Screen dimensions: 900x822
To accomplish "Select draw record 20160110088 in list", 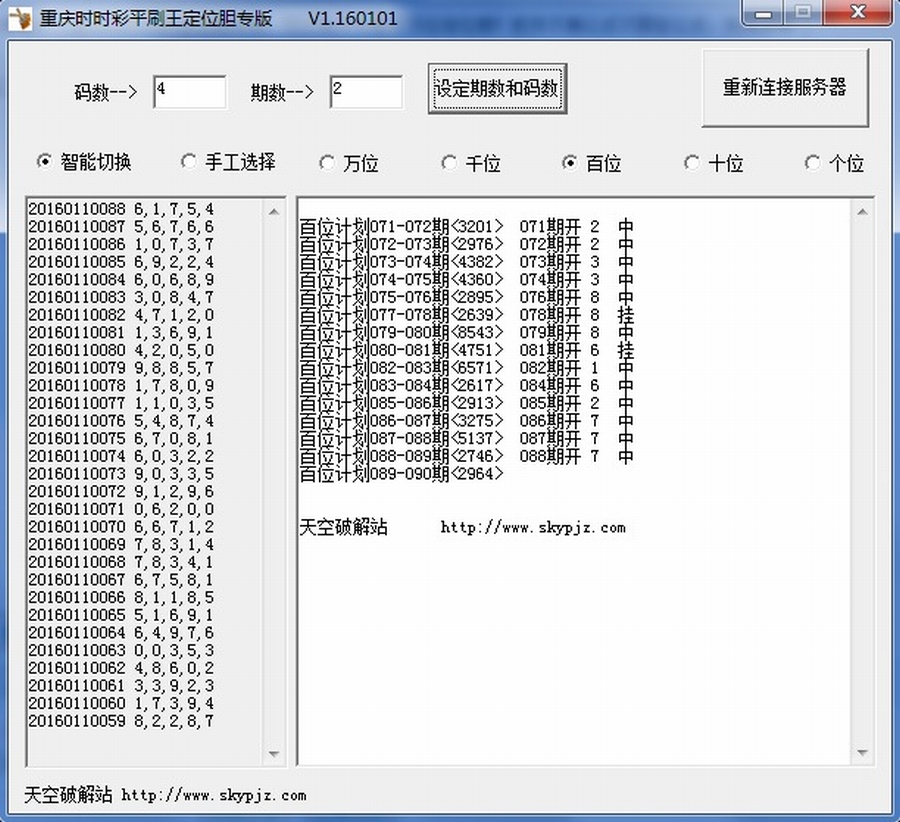I will pos(120,209).
